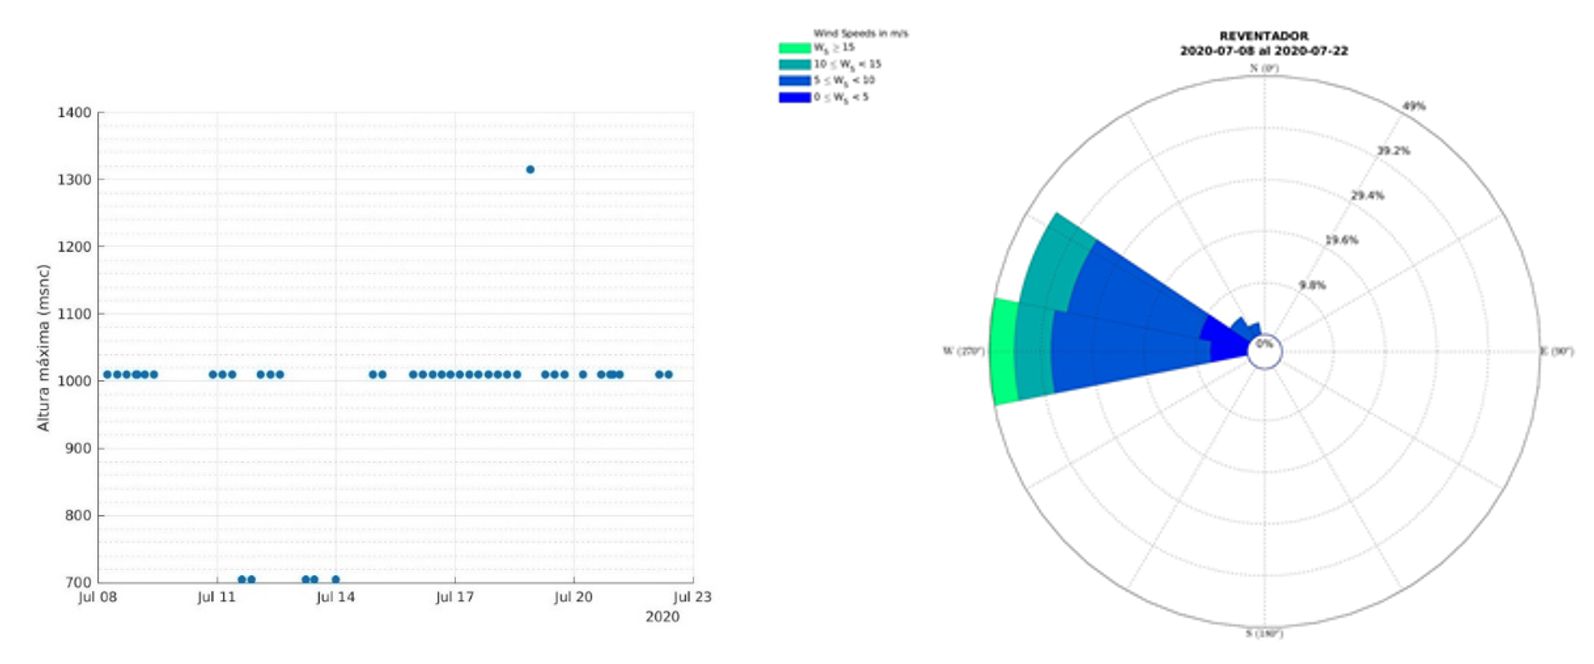Click the "N (0°)" compass label
The image size is (1594, 664).
coord(1264,68)
